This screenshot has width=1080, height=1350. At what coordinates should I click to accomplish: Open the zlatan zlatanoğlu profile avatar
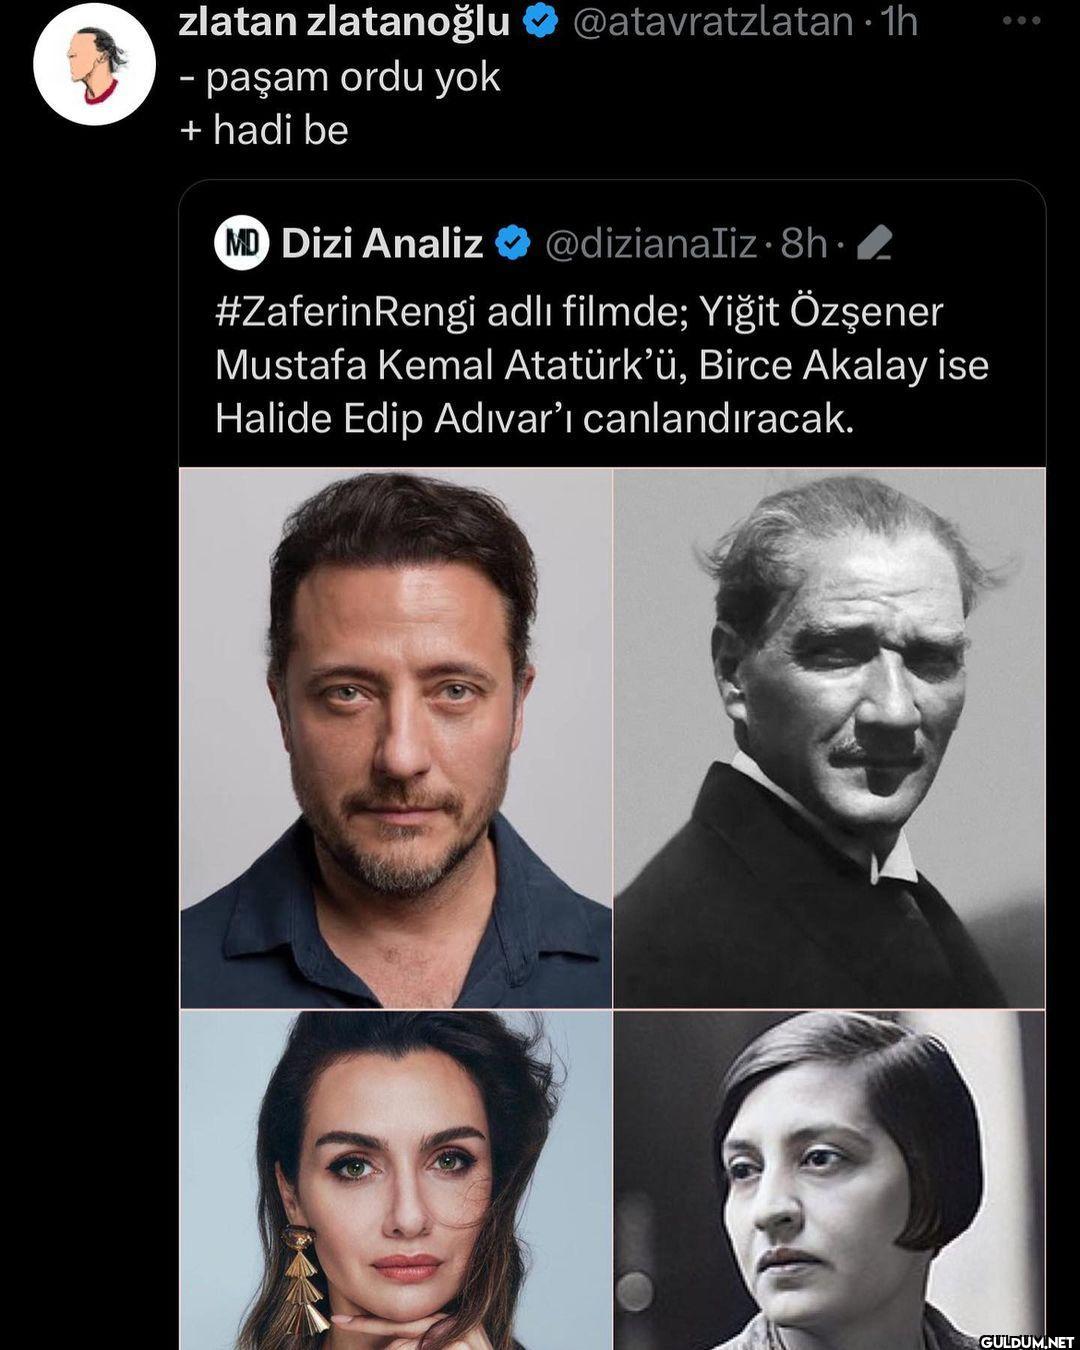click(x=94, y=64)
